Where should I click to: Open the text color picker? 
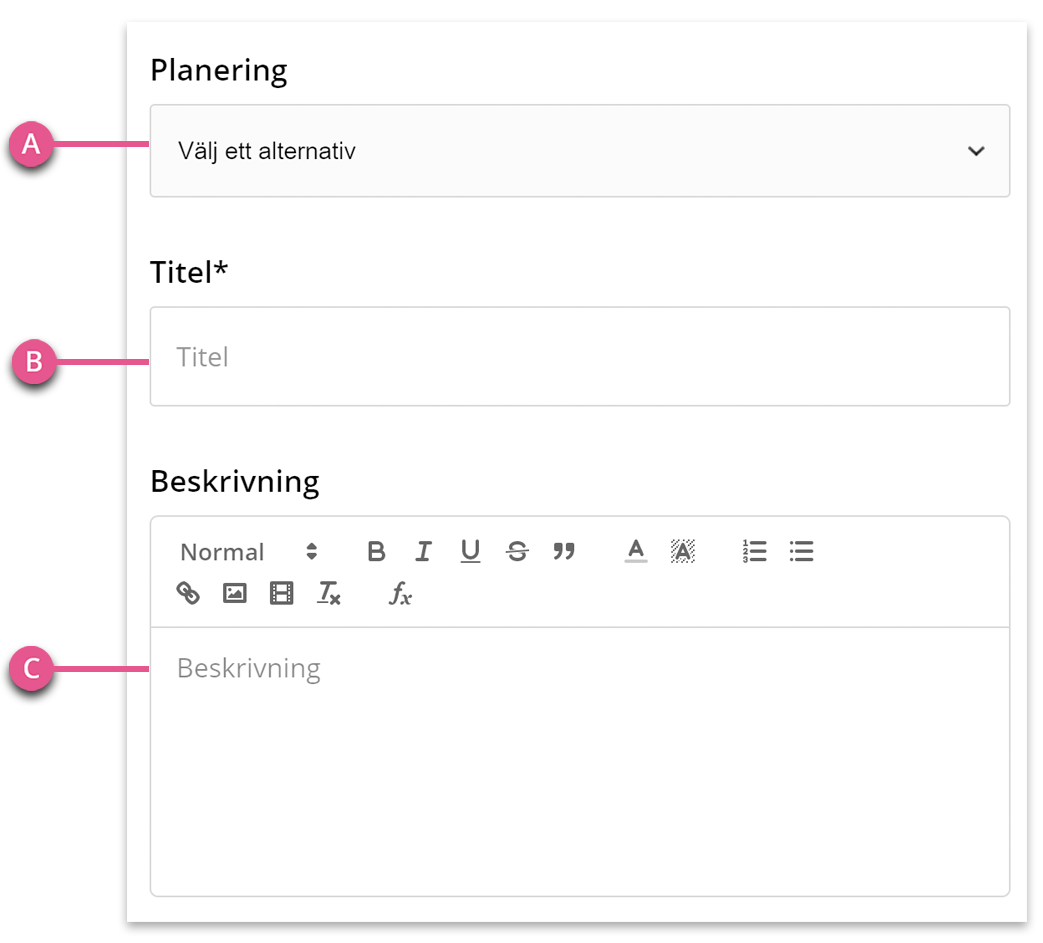pyautogui.click(x=636, y=551)
